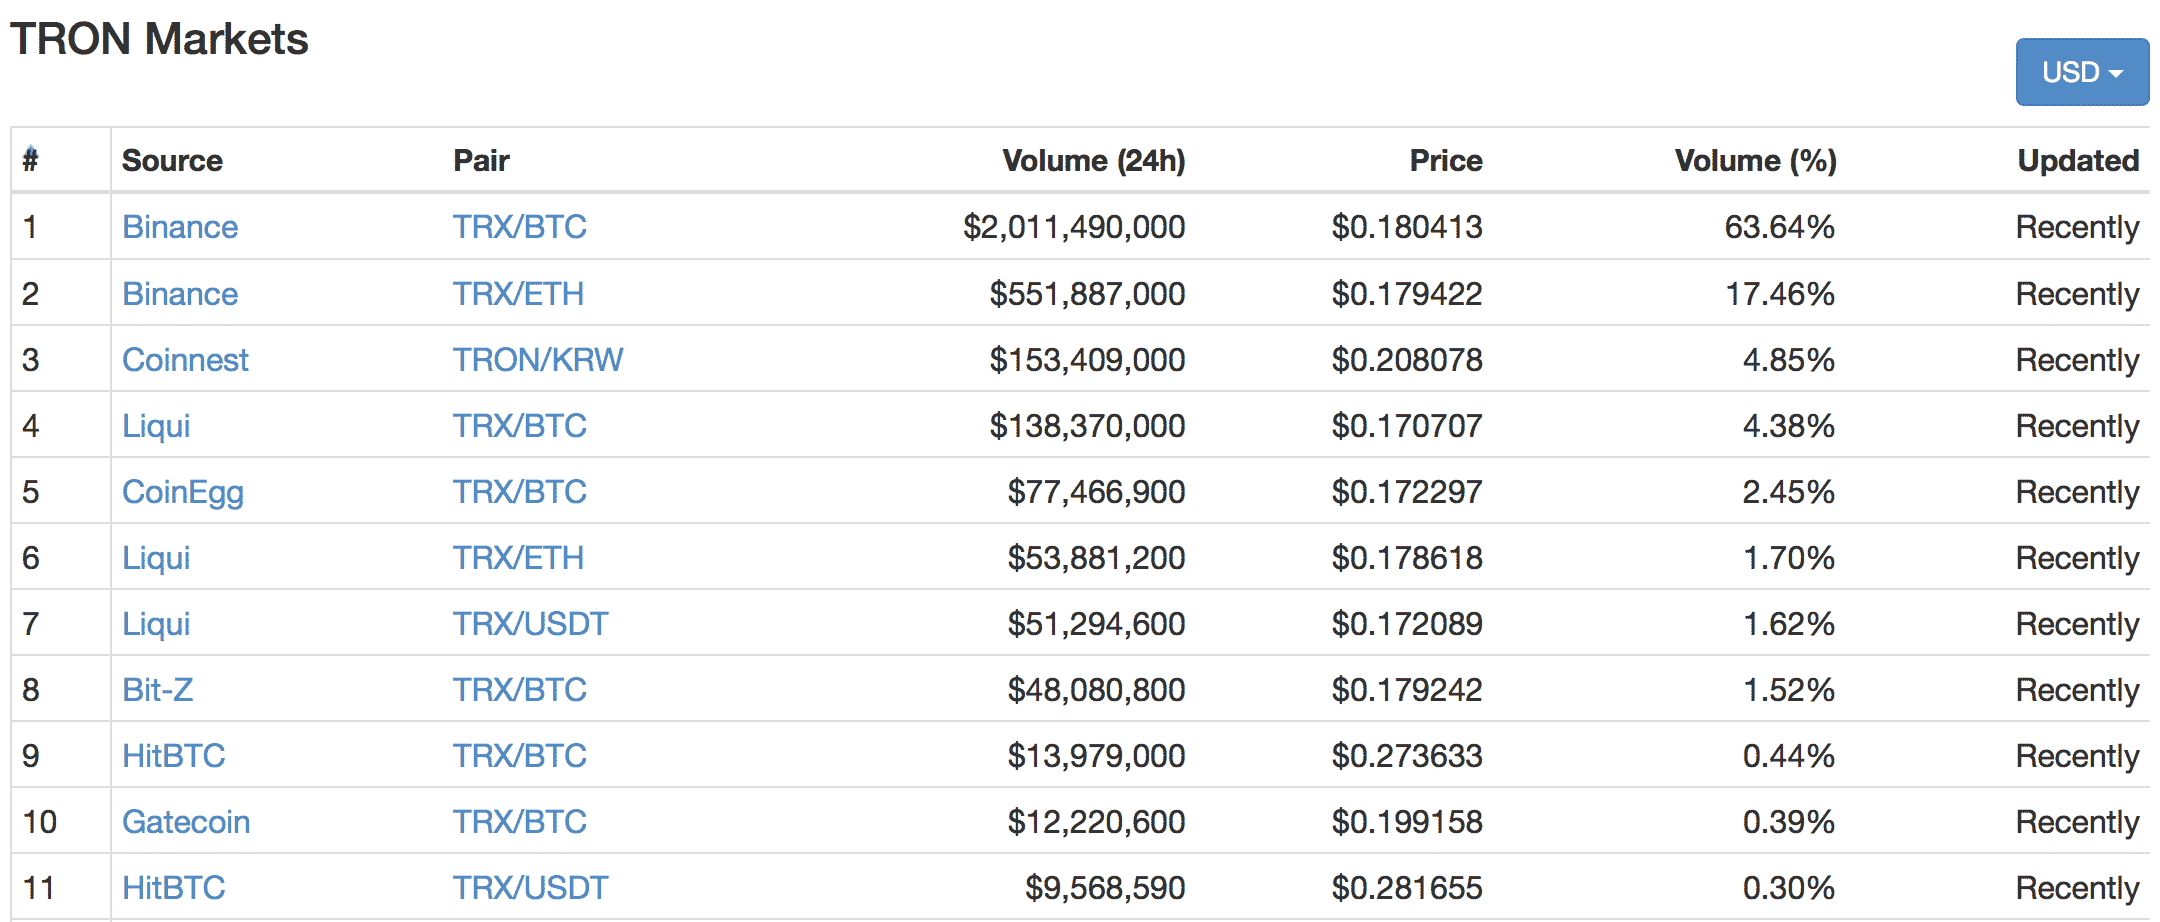Image resolution: width=2160 pixels, height=922 pixels.
Task: Select volume value $13,979,000
Action: [1096, 756]
